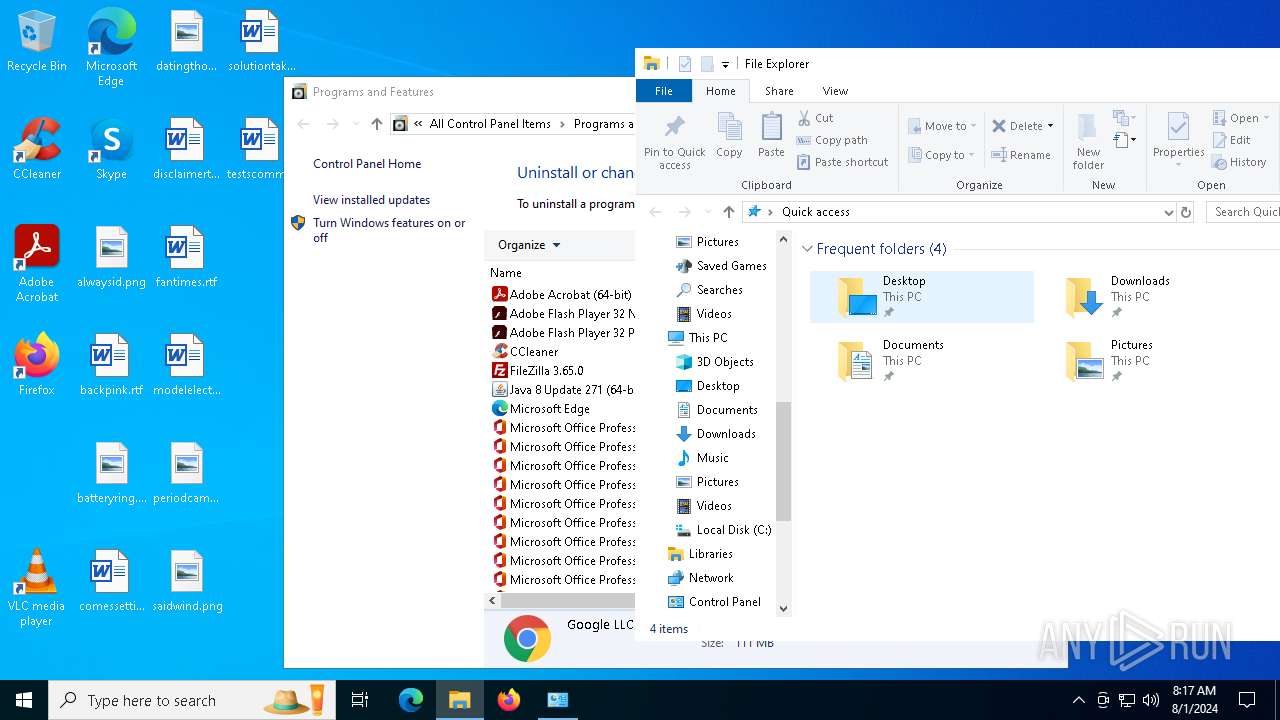Click View installed updates link

371,200
